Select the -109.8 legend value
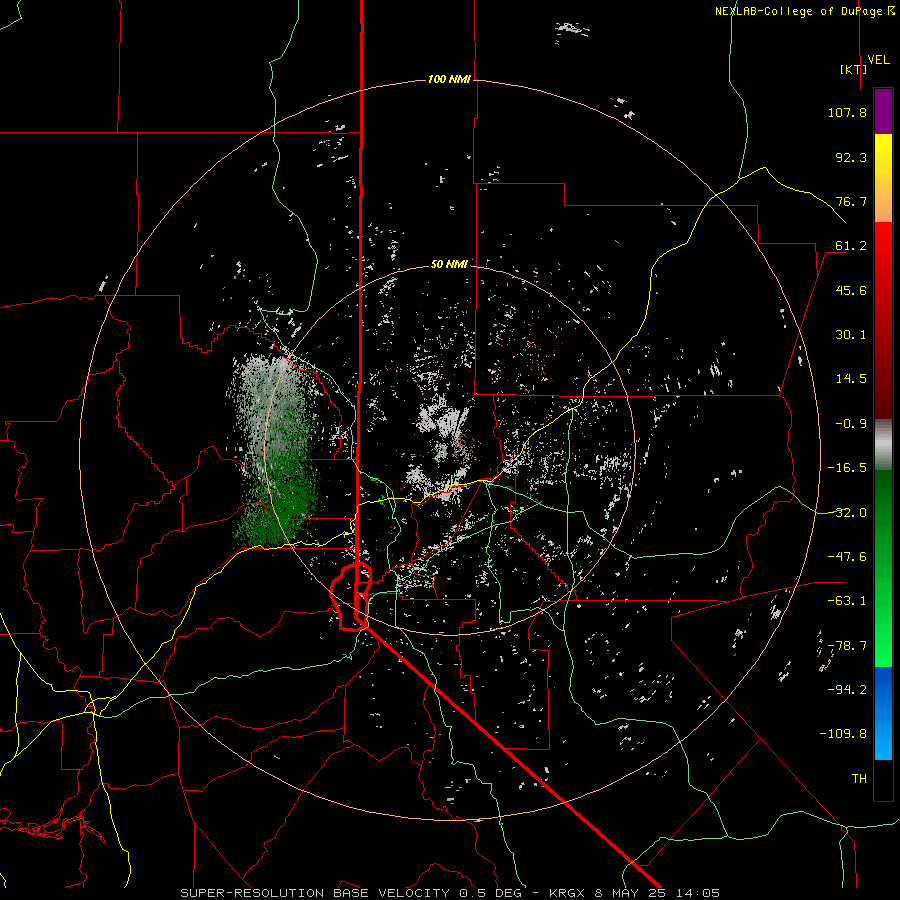900x900 pixels. tap(843, 734)
